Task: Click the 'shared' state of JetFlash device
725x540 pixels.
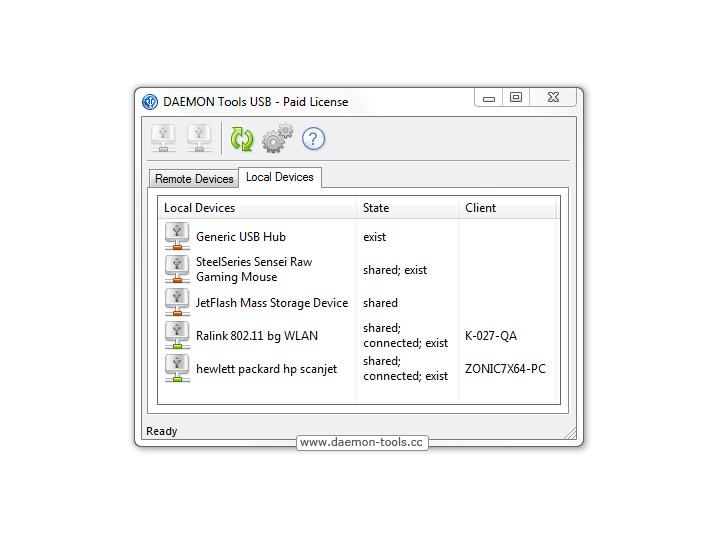Action: pos(380,303)
